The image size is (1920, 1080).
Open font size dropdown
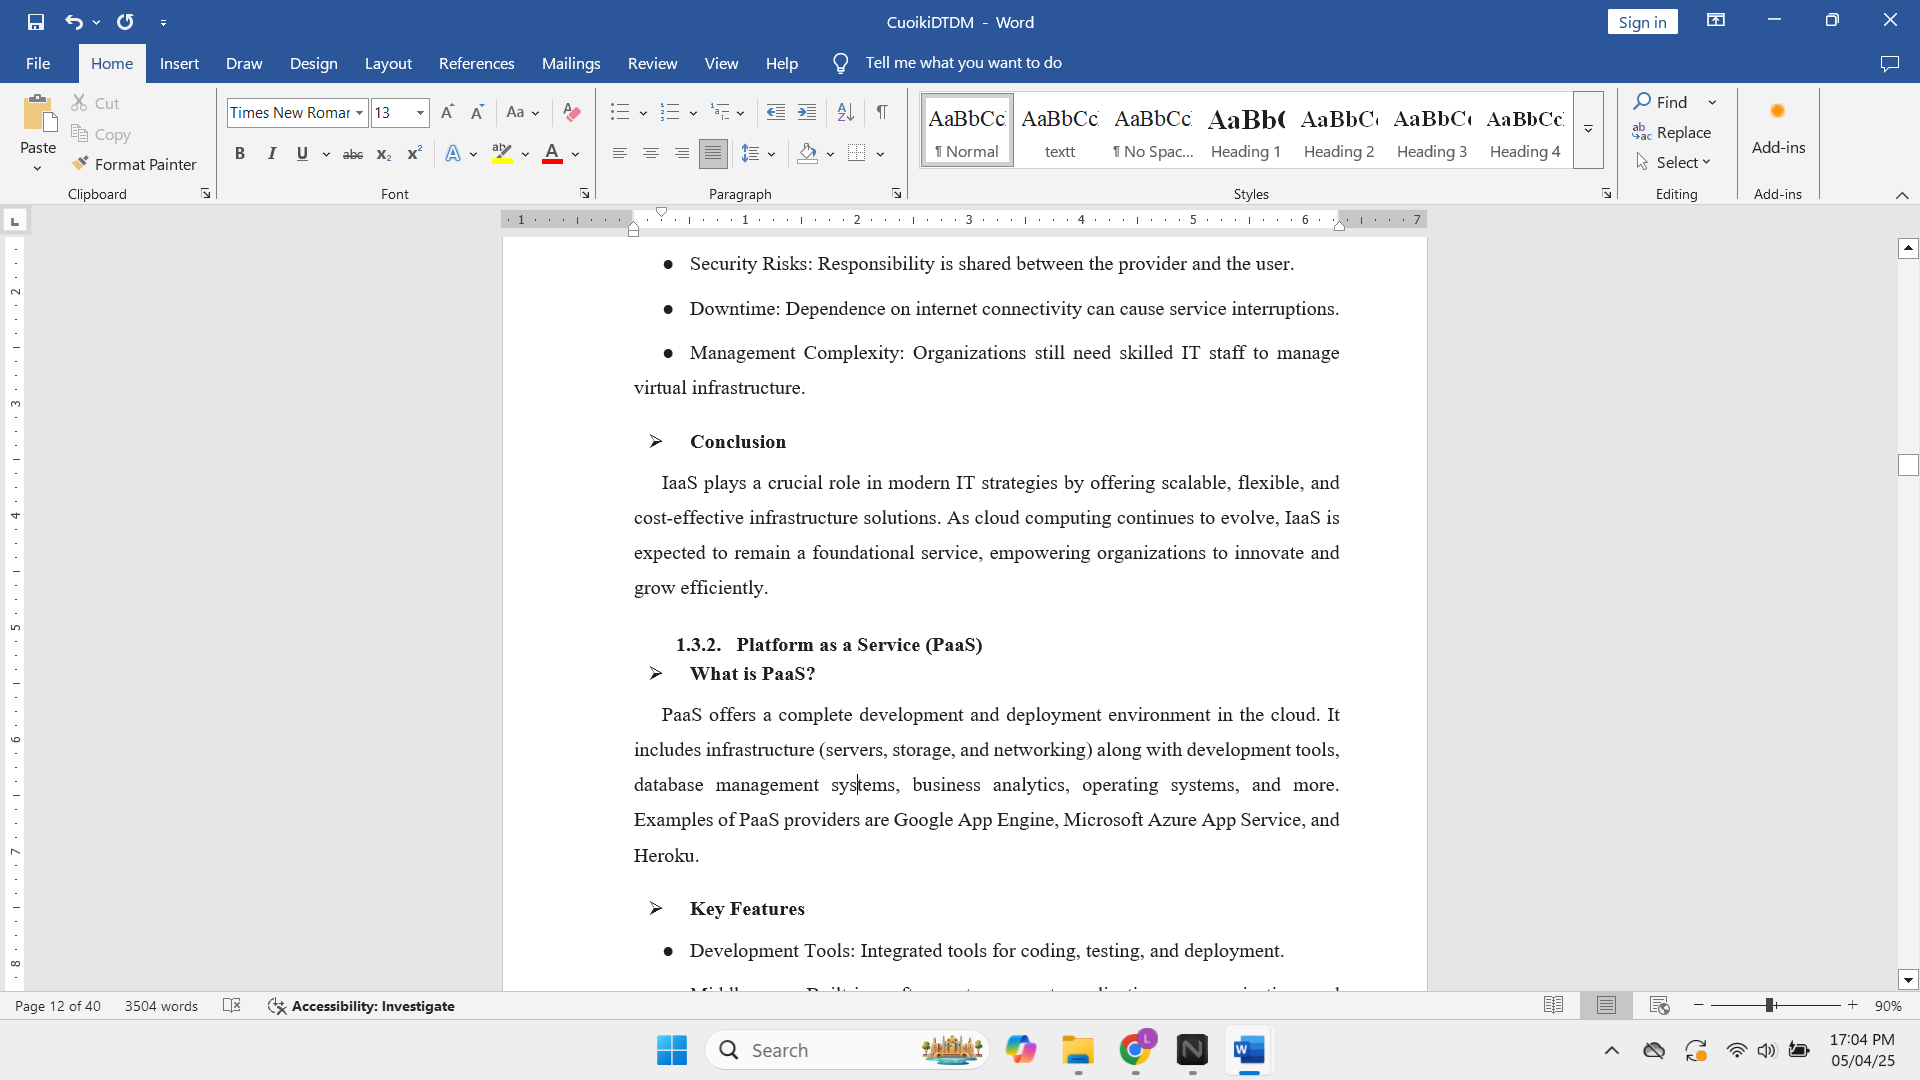click(x=421, y=113)
